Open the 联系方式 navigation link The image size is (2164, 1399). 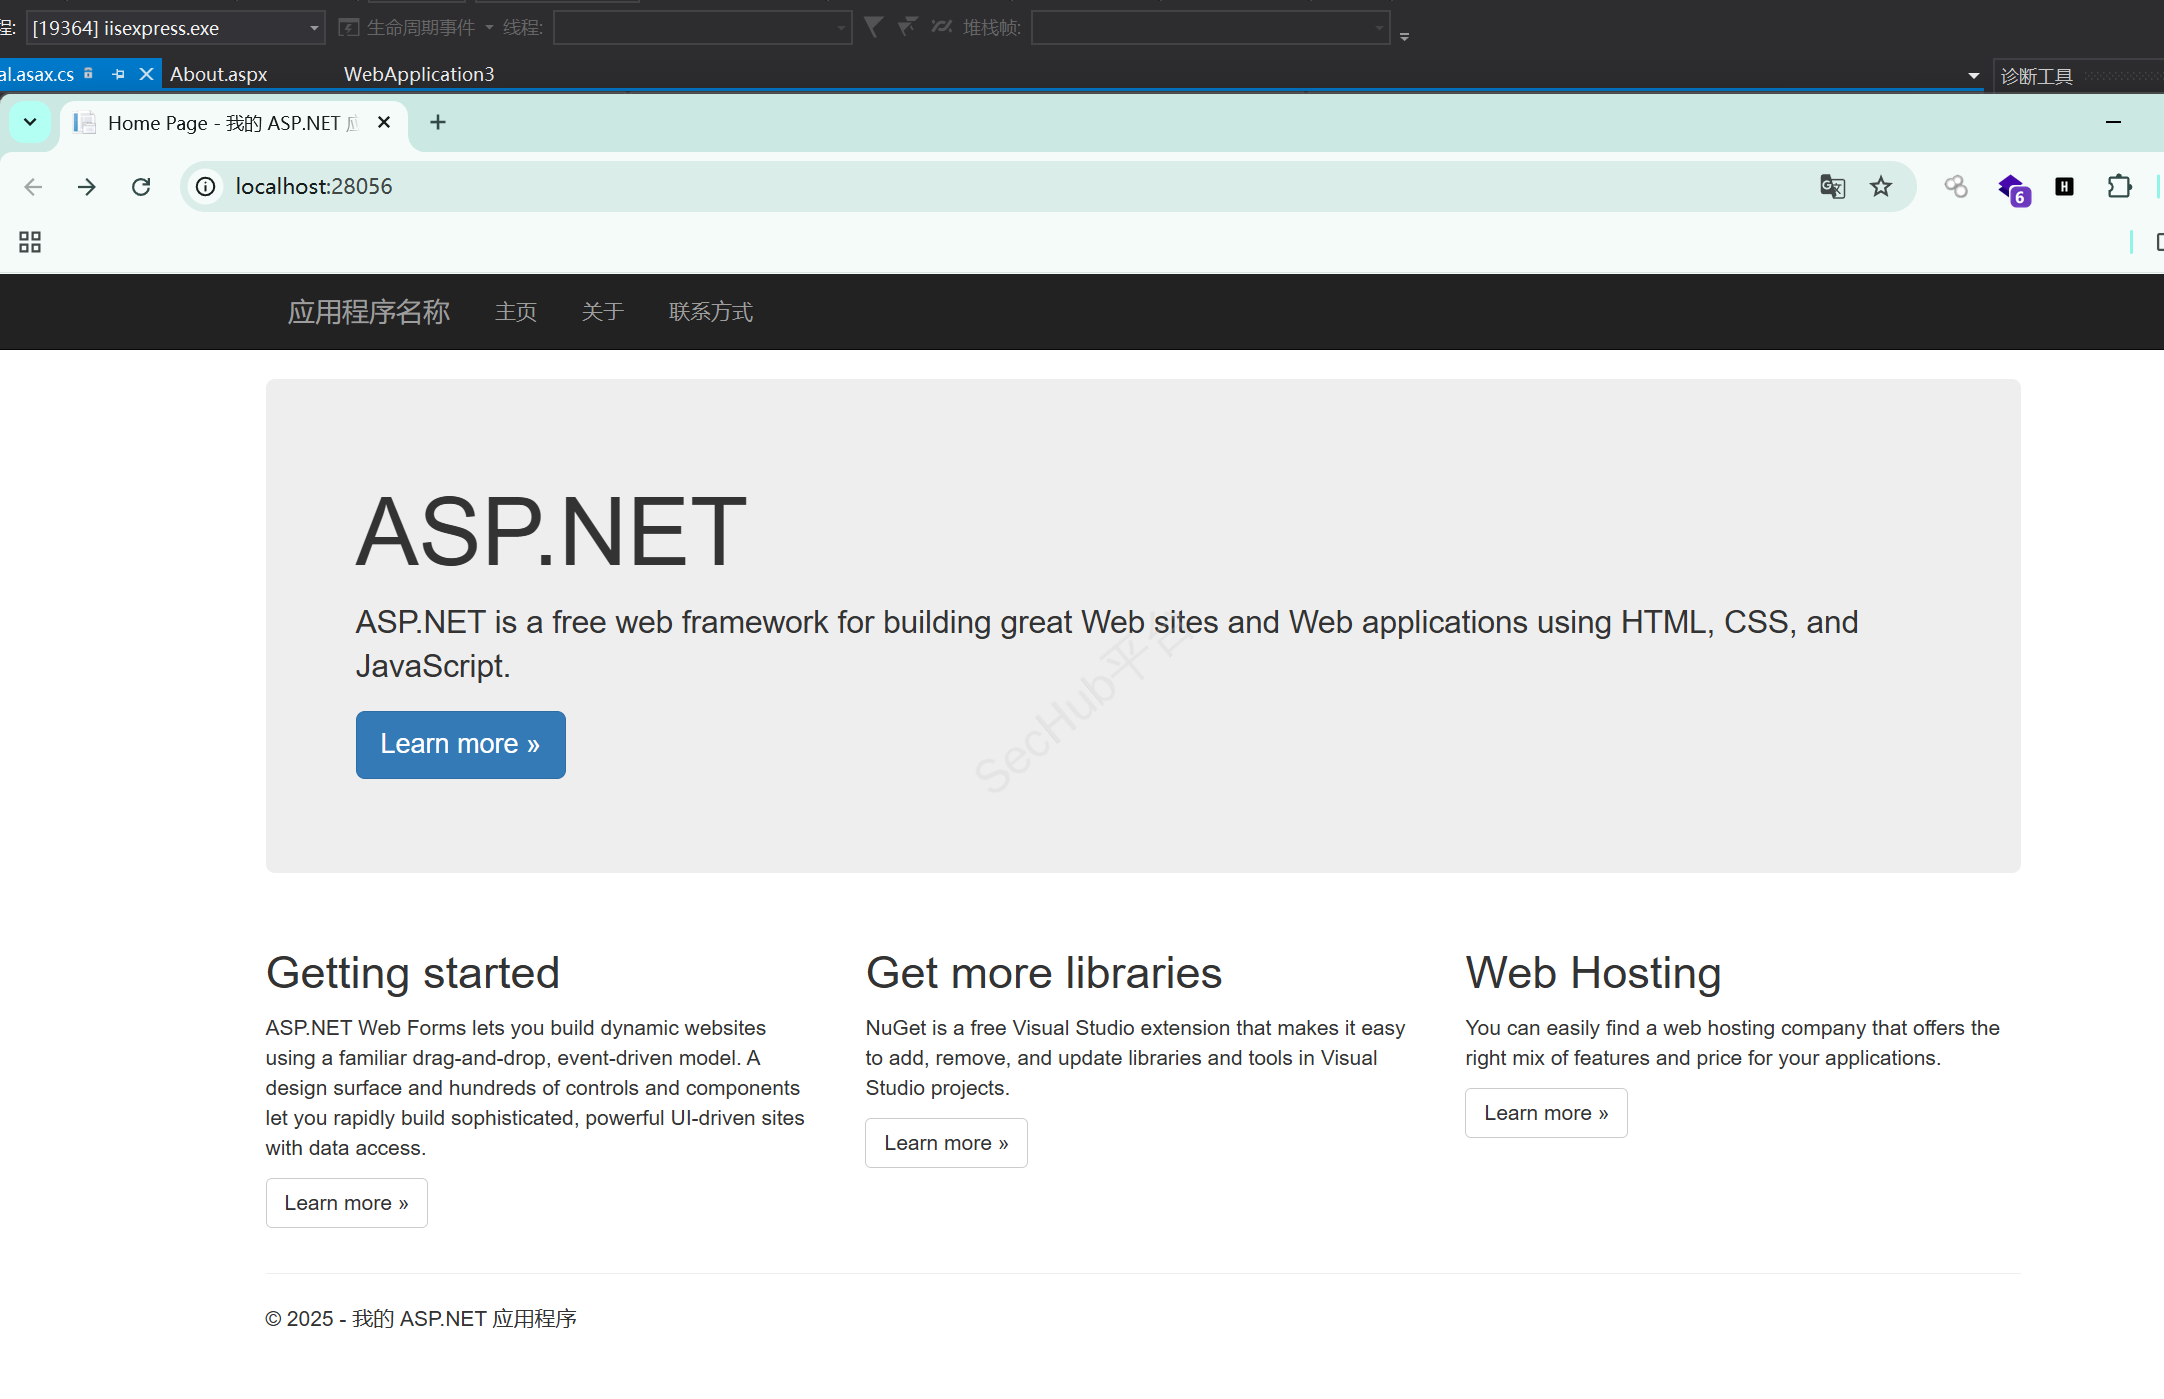click(710, 312)
